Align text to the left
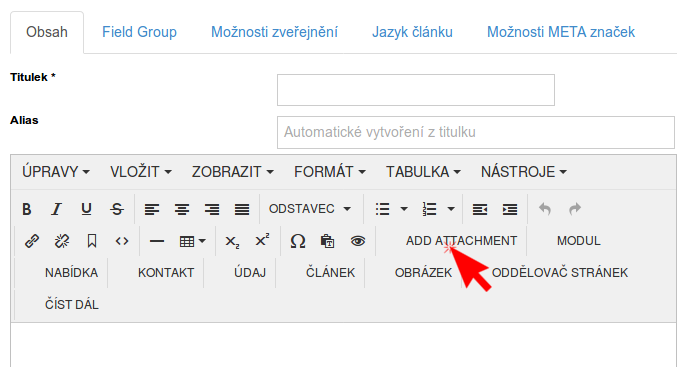The height and width of the screenshot is (367, 686). (152, 209)
